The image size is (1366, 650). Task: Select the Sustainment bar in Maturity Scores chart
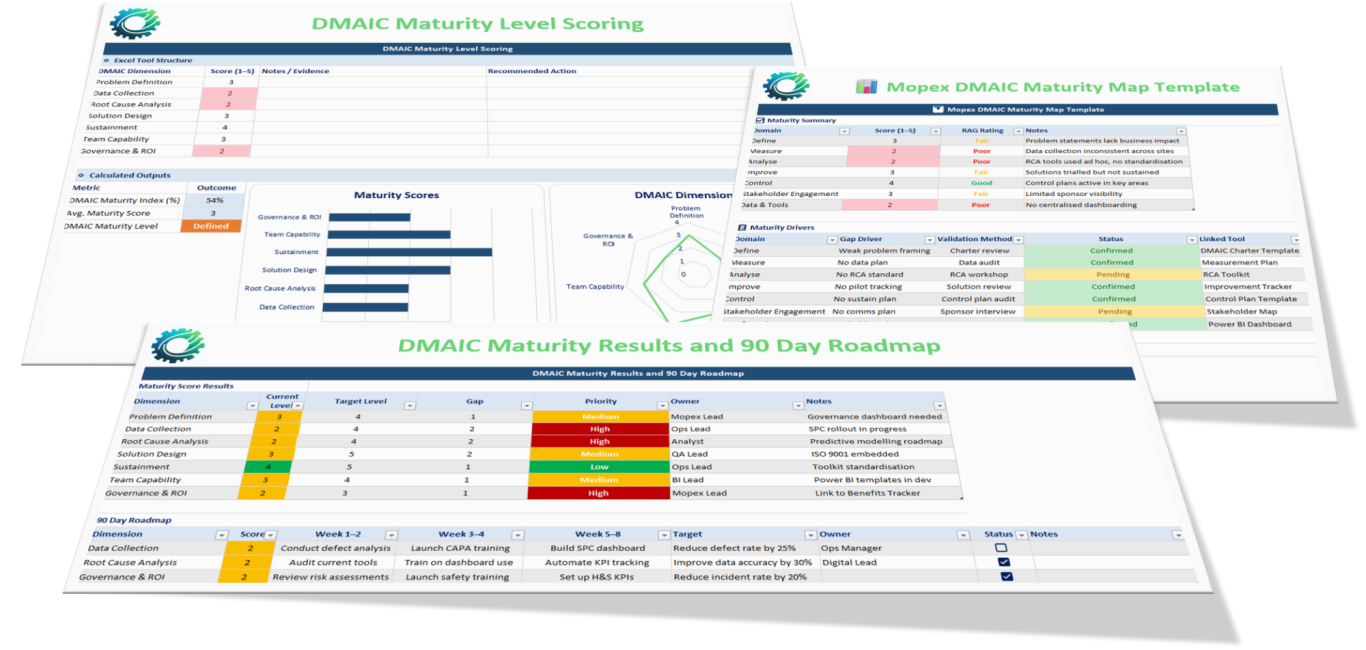(410, 252)
